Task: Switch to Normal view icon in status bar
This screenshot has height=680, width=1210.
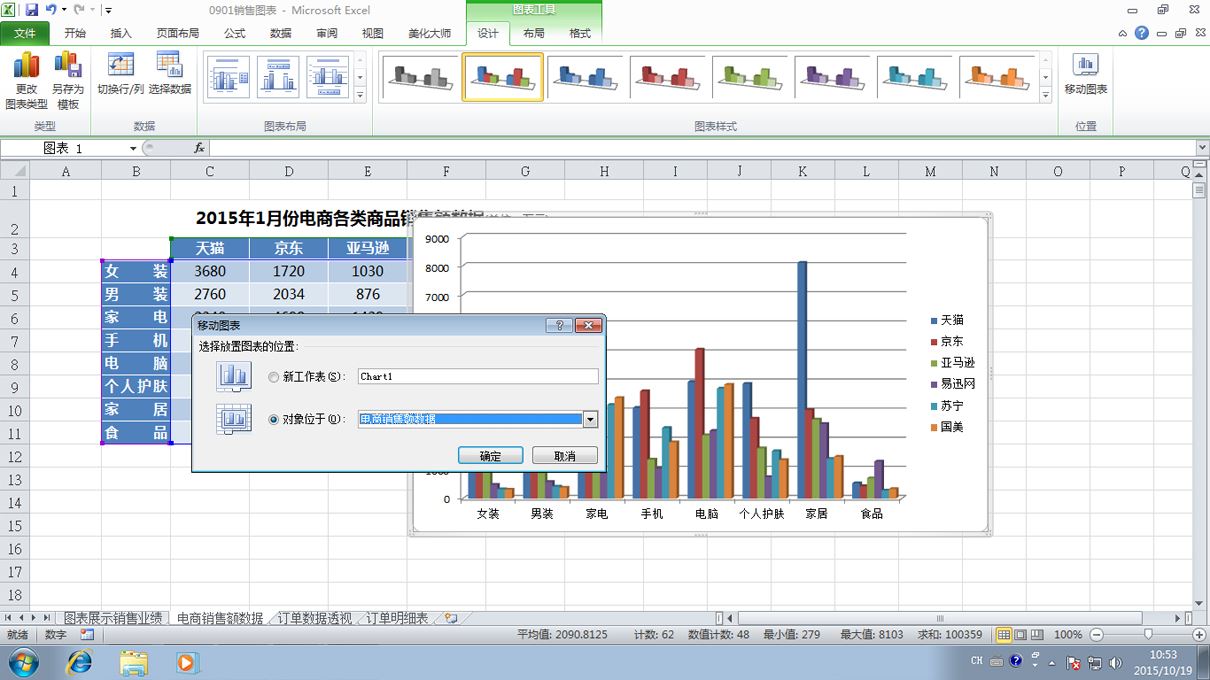Action: pos(1004,635)
